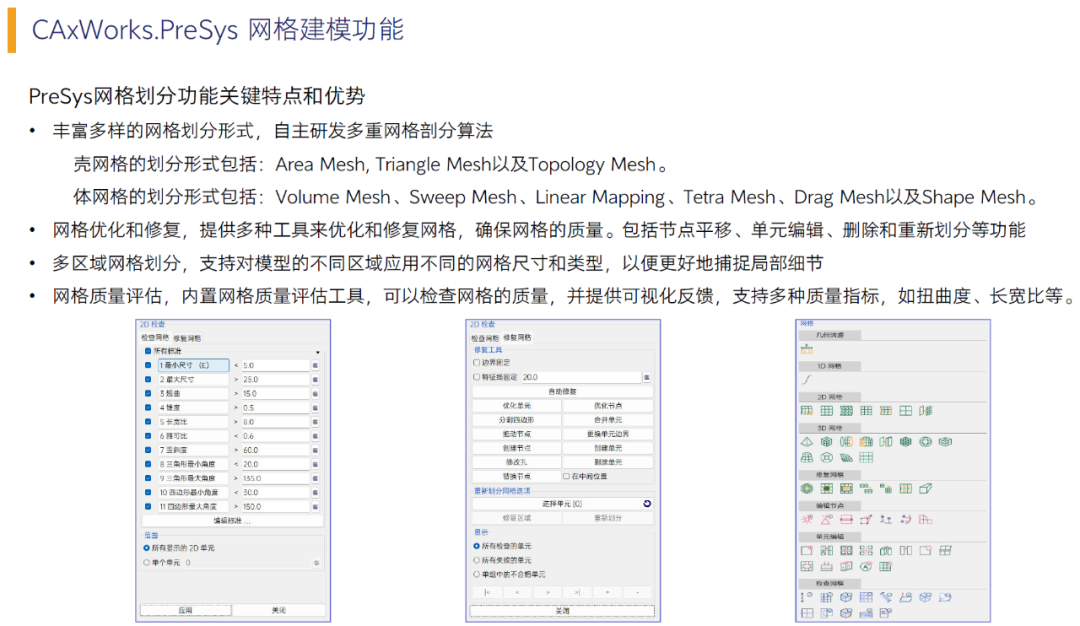The width and height of the screenshot is (1080, 626).
Task: Click the 应用 button
Action: [185, 610]
